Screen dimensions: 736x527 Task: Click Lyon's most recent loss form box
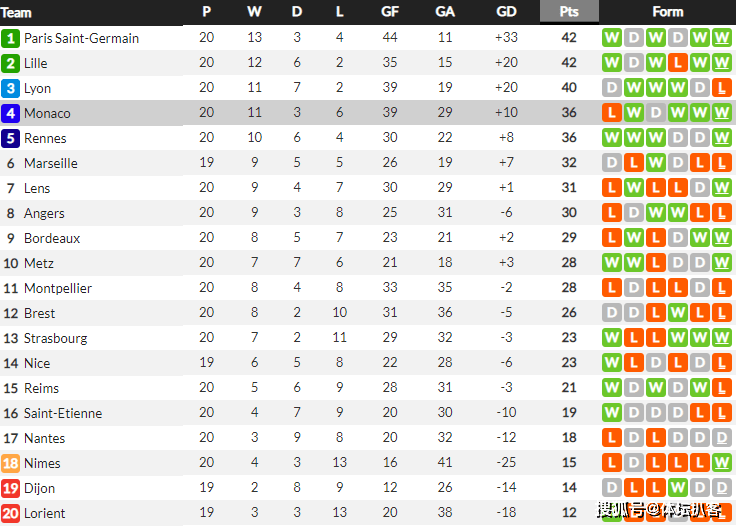[x=721, y=88]
